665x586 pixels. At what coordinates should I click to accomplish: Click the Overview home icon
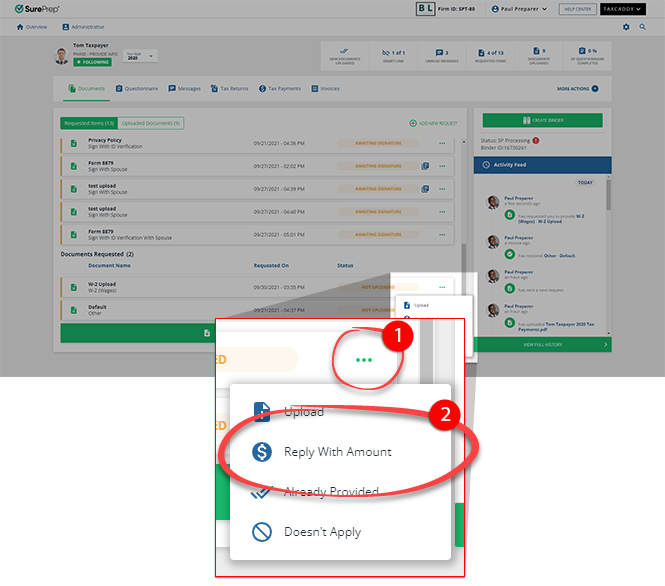[21, 27]
